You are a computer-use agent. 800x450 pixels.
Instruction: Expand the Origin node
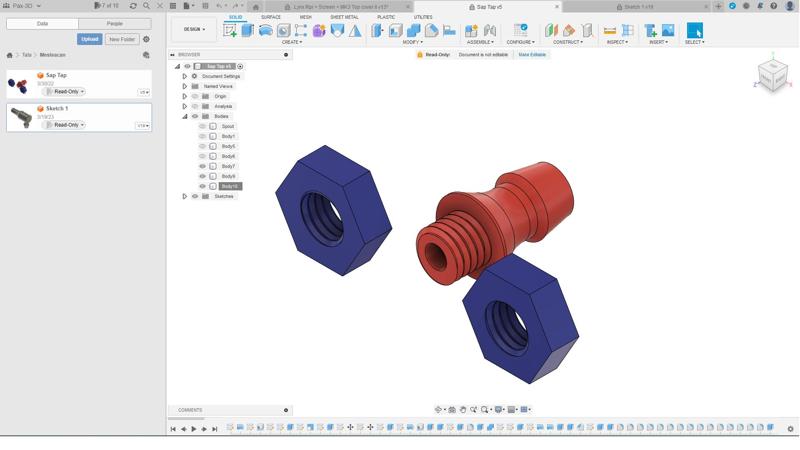(x=185, y=96)
